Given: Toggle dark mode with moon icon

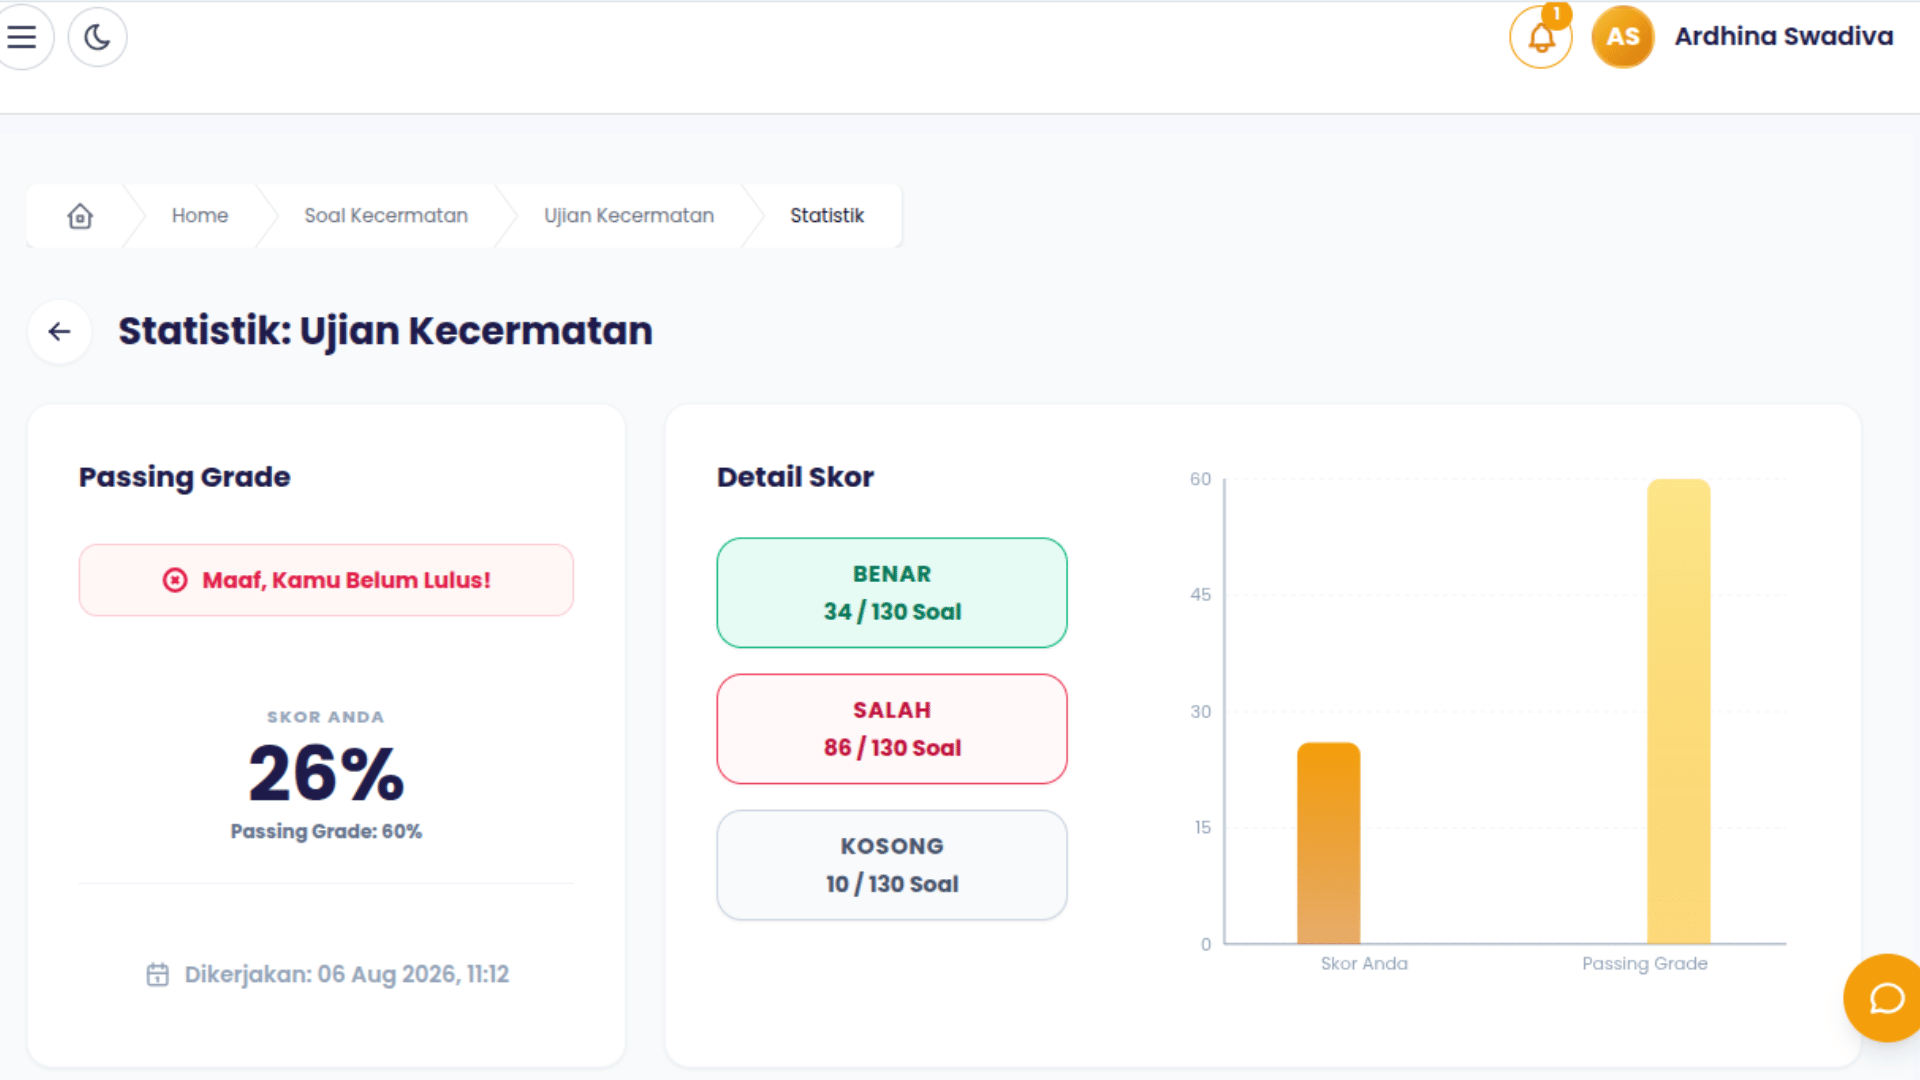Looking at the screenshot, I should coord(97,38).
